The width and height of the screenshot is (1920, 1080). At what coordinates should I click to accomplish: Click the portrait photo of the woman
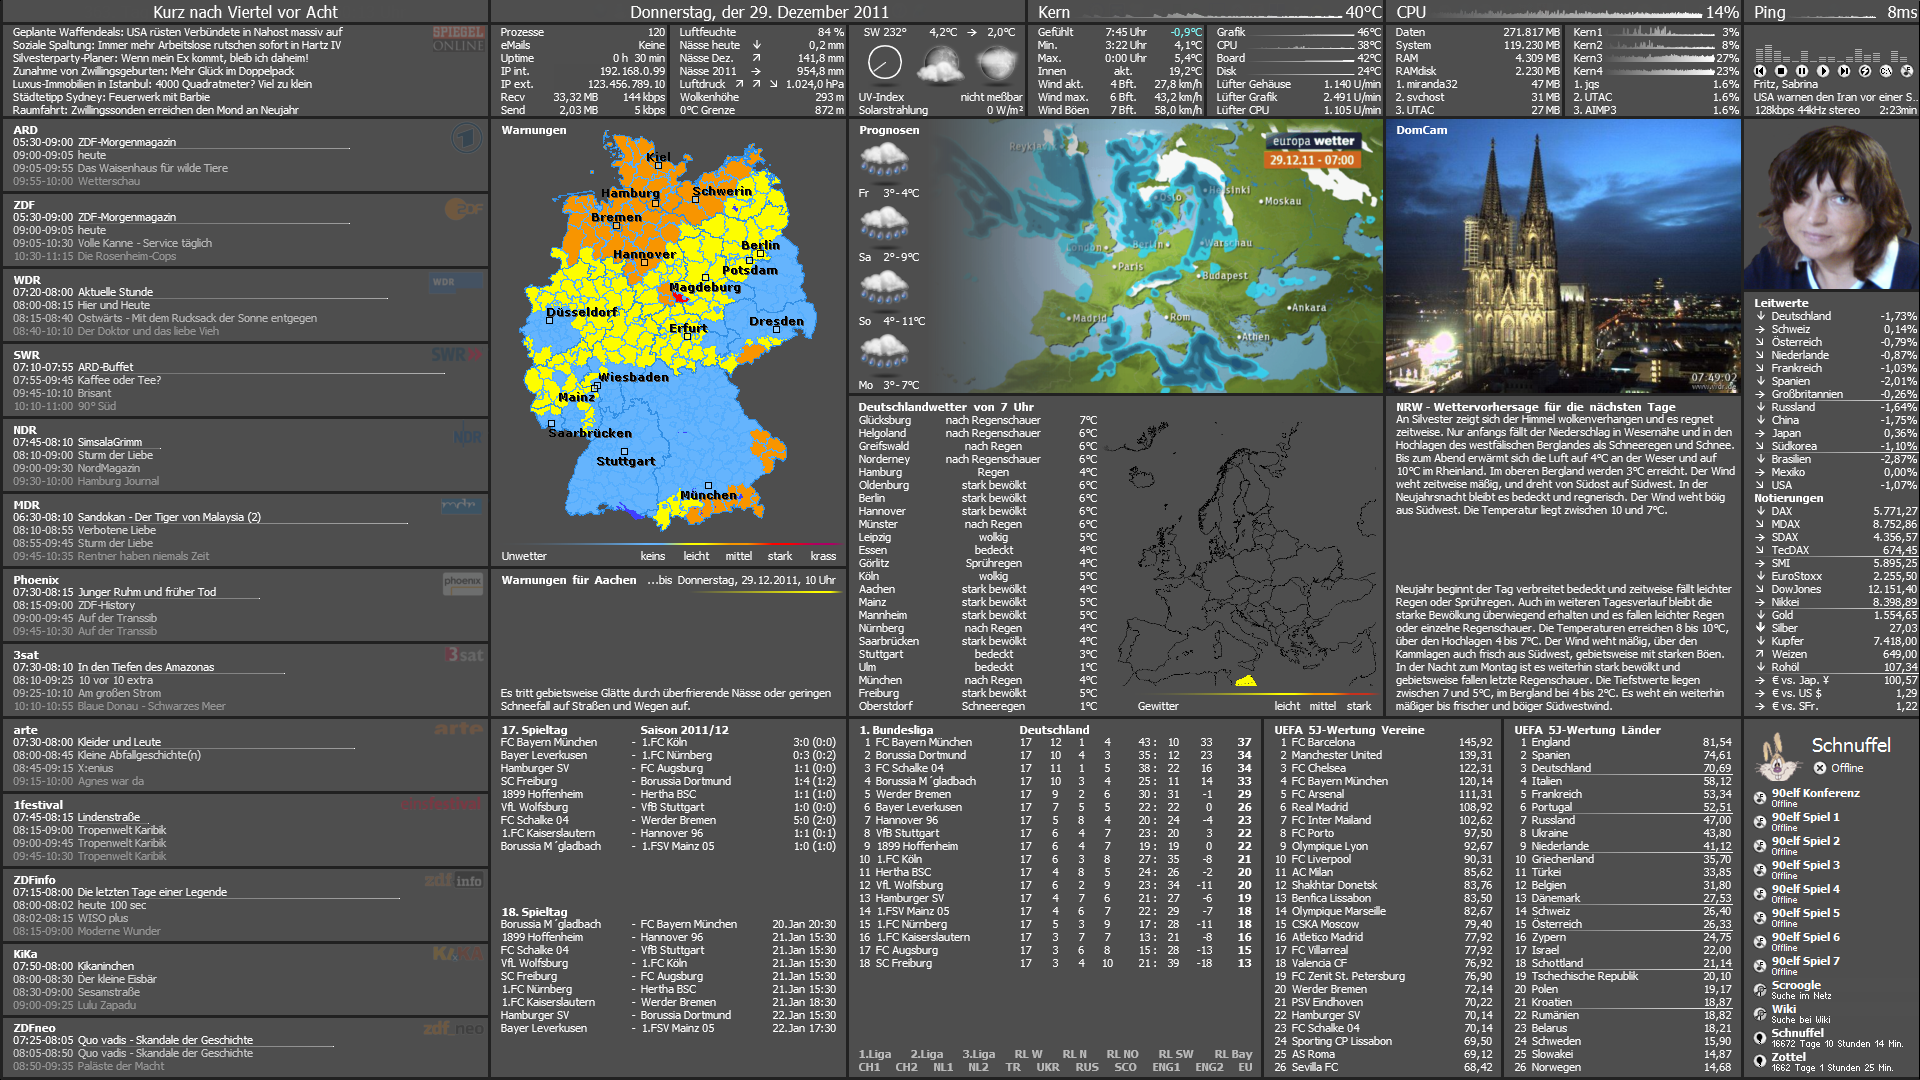(x=1832, y=207)
